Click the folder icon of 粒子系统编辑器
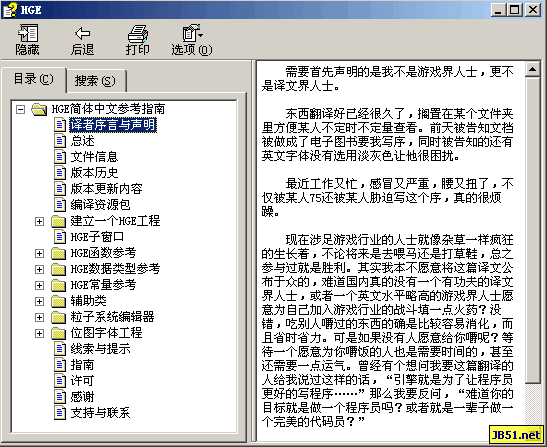 point(58,317)
